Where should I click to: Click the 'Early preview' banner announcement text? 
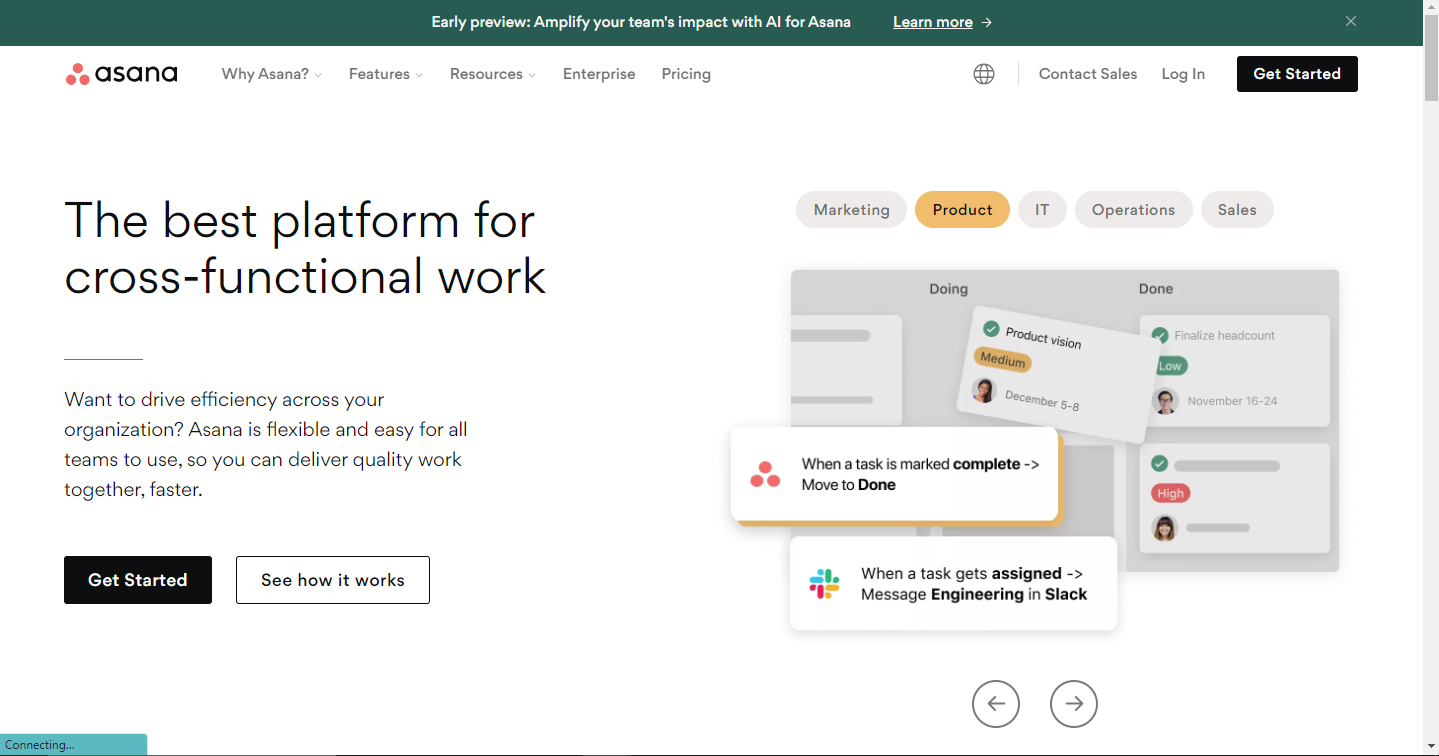tap(641, 22)
